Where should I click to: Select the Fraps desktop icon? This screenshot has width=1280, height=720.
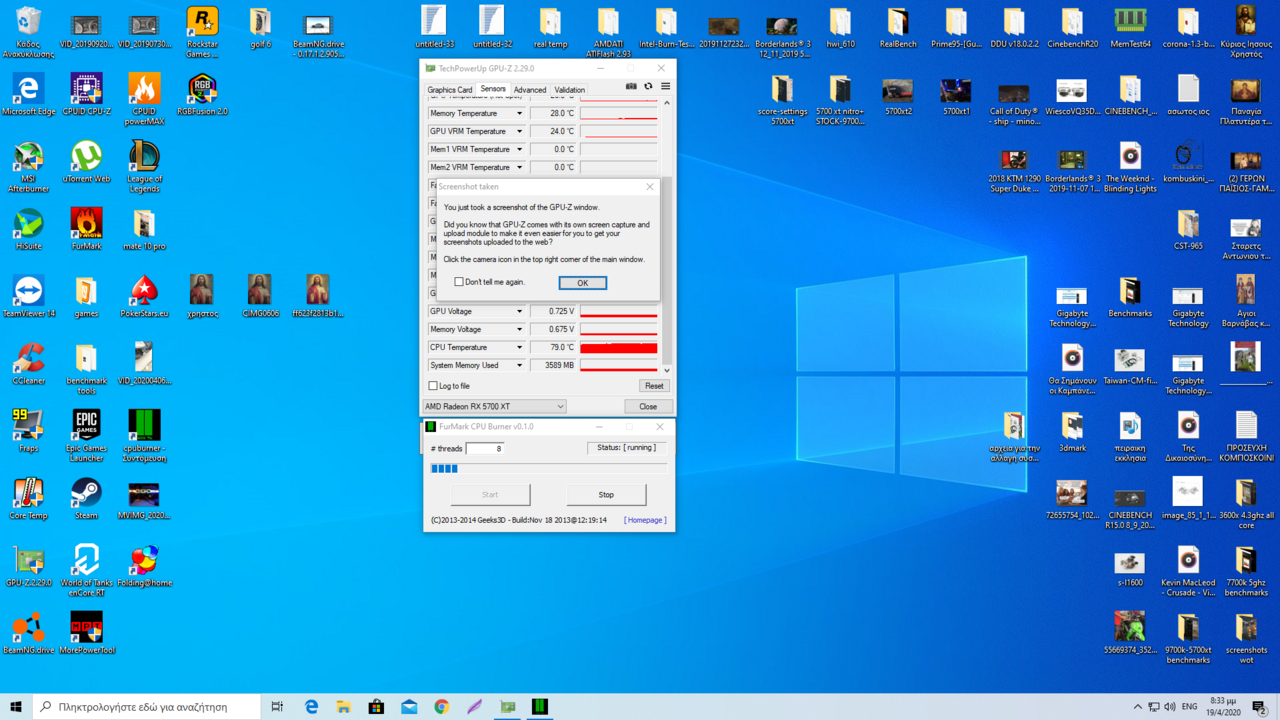click(x=28, y=431)
